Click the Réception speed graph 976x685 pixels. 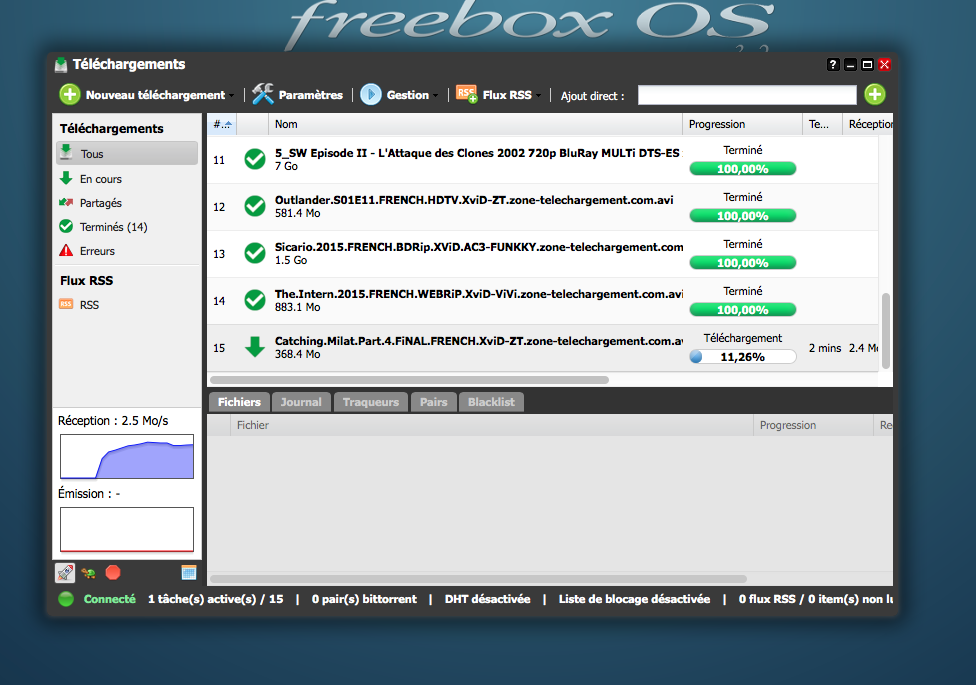pyautogui.click(x=127, y=456)
